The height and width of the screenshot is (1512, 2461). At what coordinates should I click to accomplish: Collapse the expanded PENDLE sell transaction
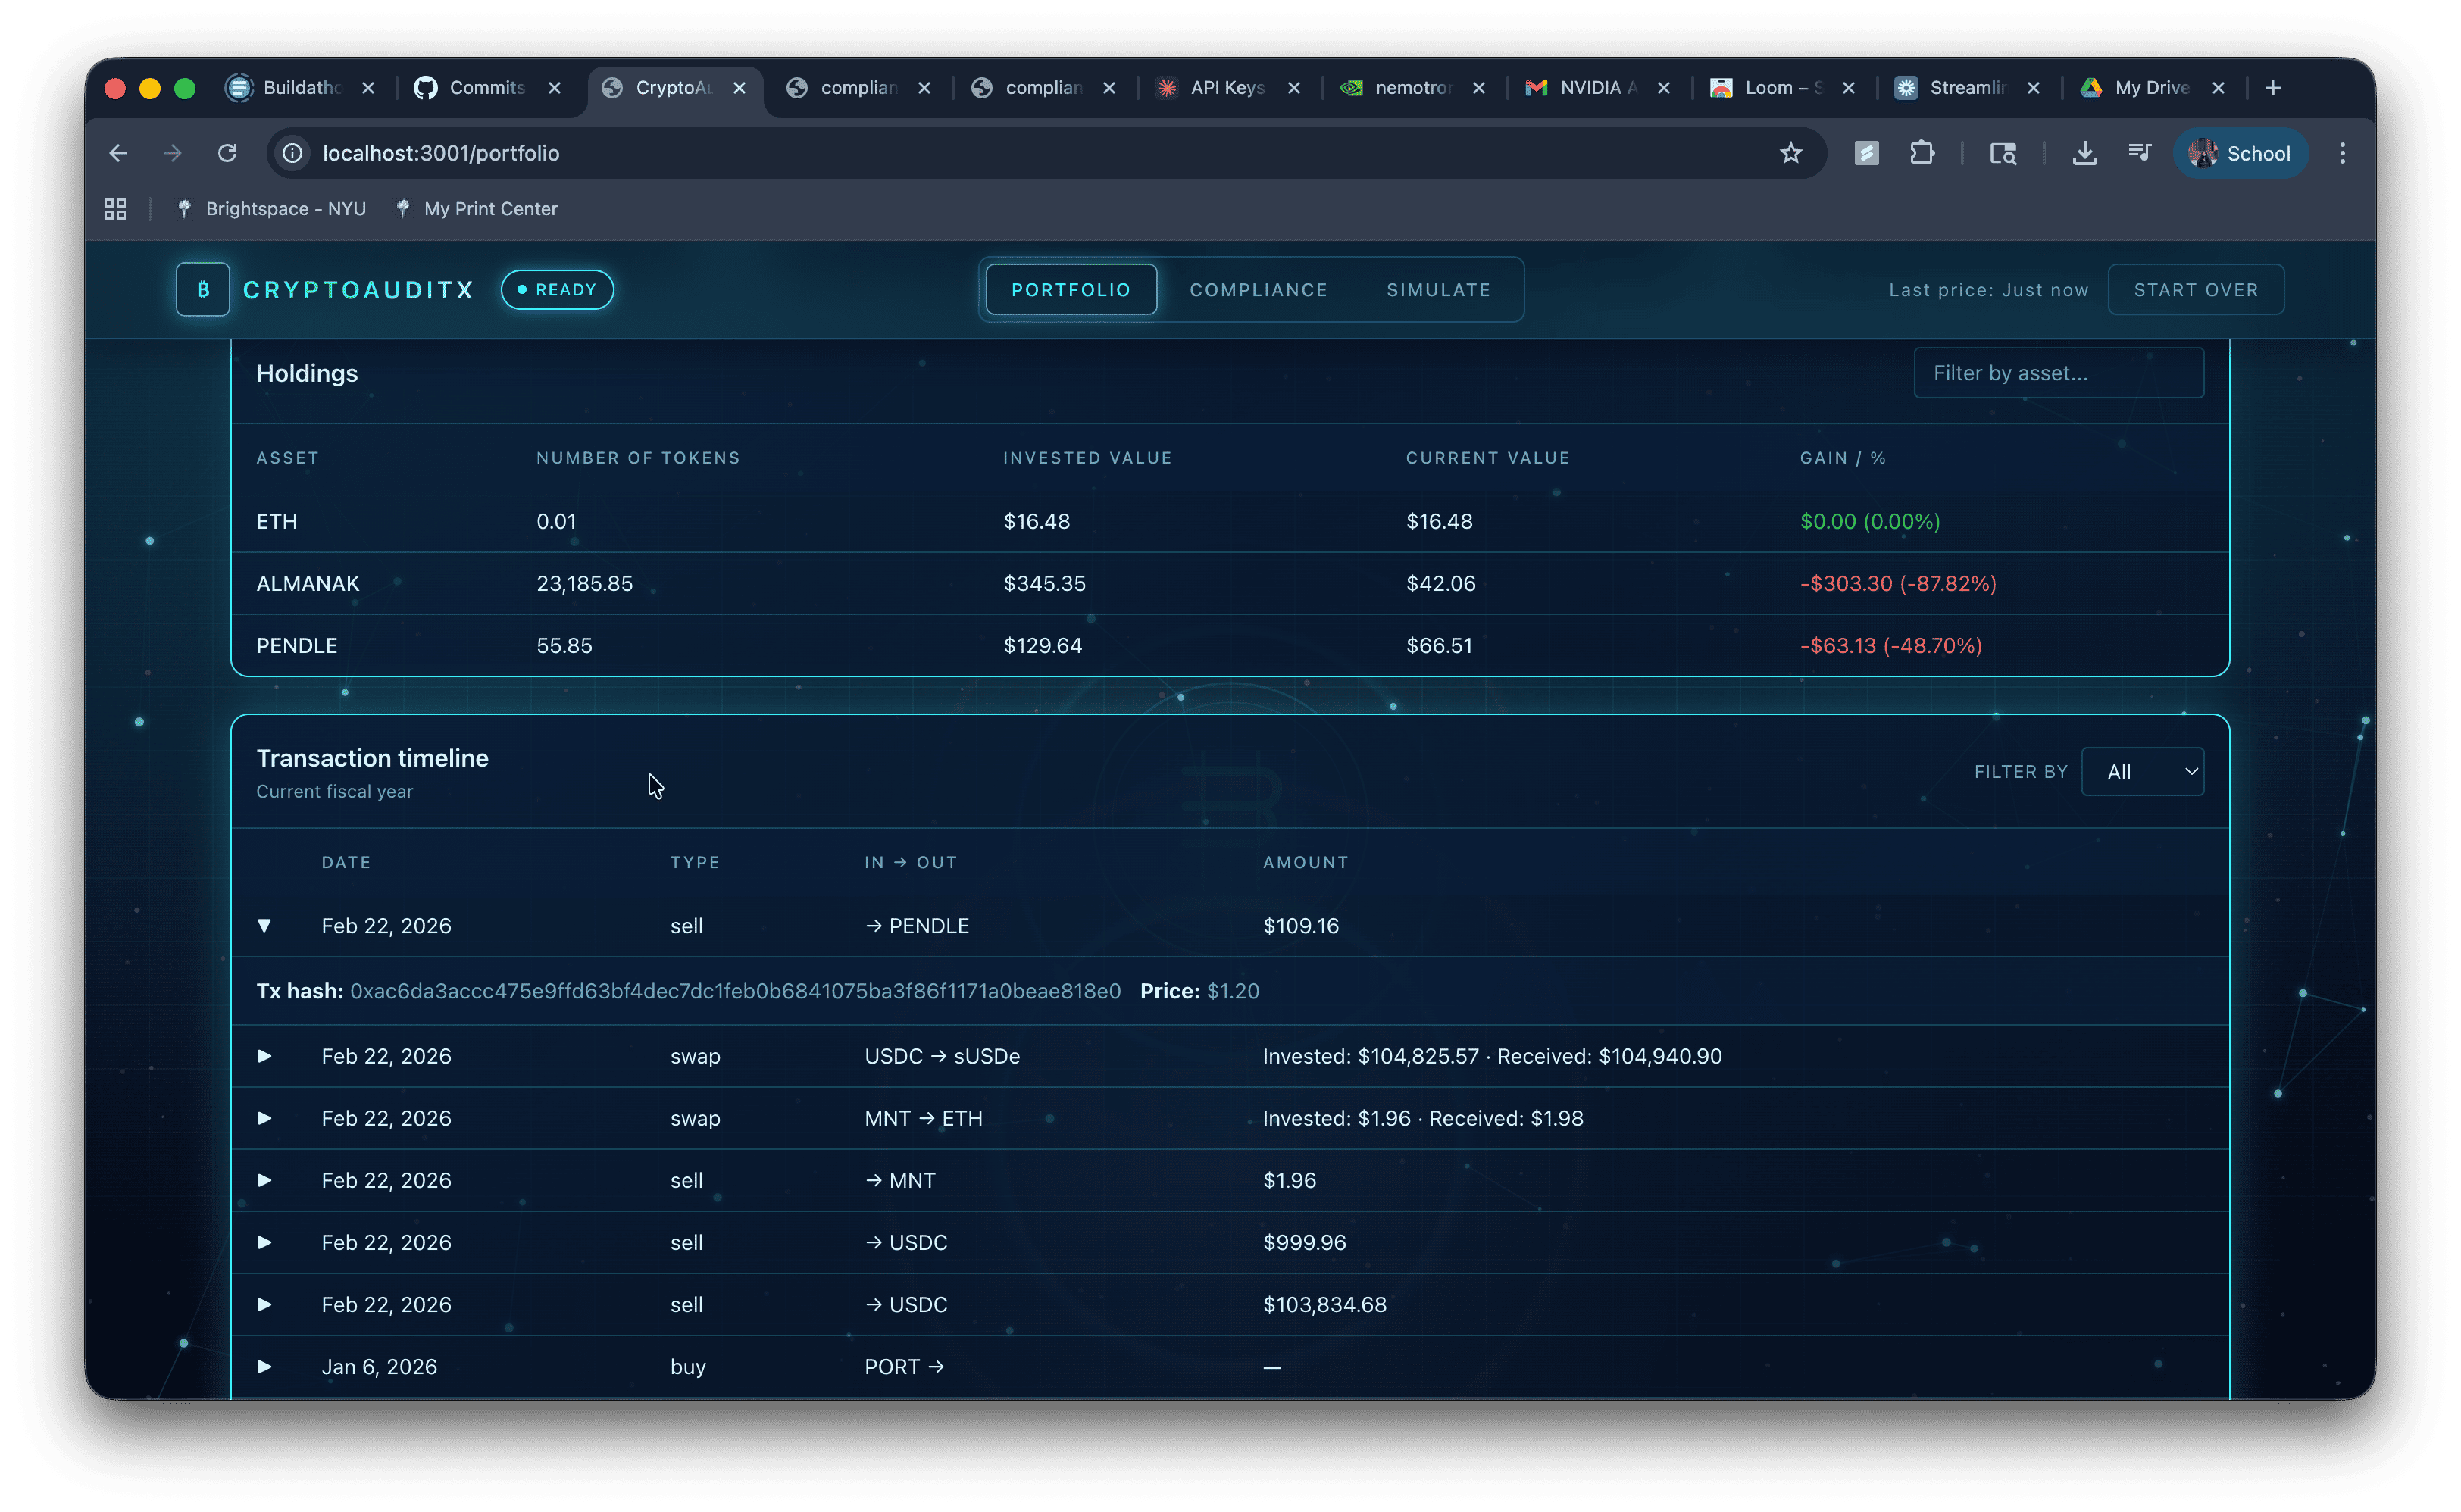tap(264, 926)
